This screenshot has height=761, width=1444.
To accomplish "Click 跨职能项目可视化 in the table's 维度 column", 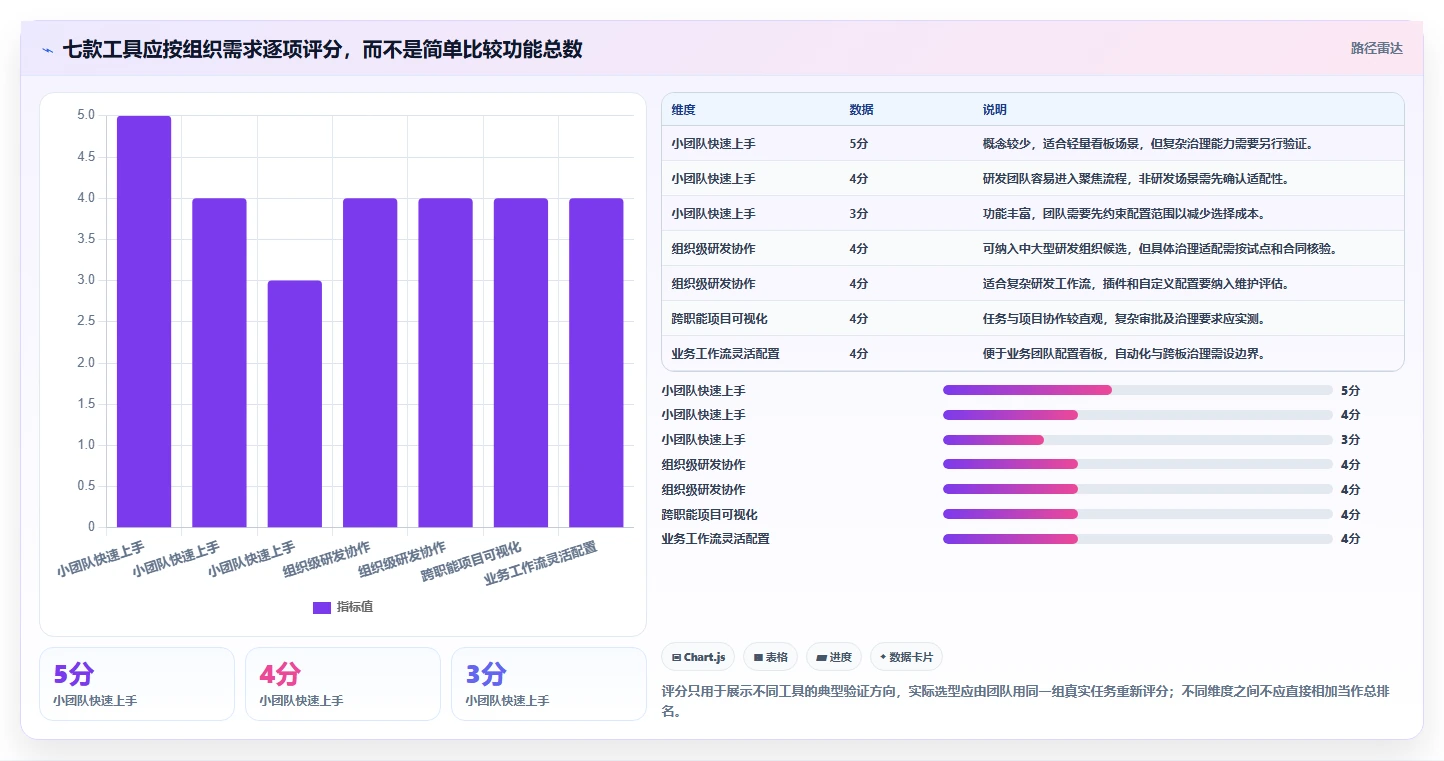I will (x=720, y=319).
